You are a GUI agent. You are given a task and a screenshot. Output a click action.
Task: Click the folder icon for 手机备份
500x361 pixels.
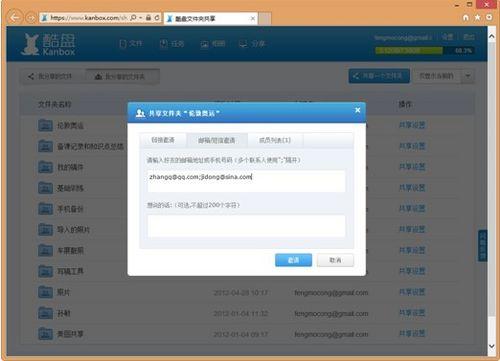pyautogui.click(x=45, y=209)
